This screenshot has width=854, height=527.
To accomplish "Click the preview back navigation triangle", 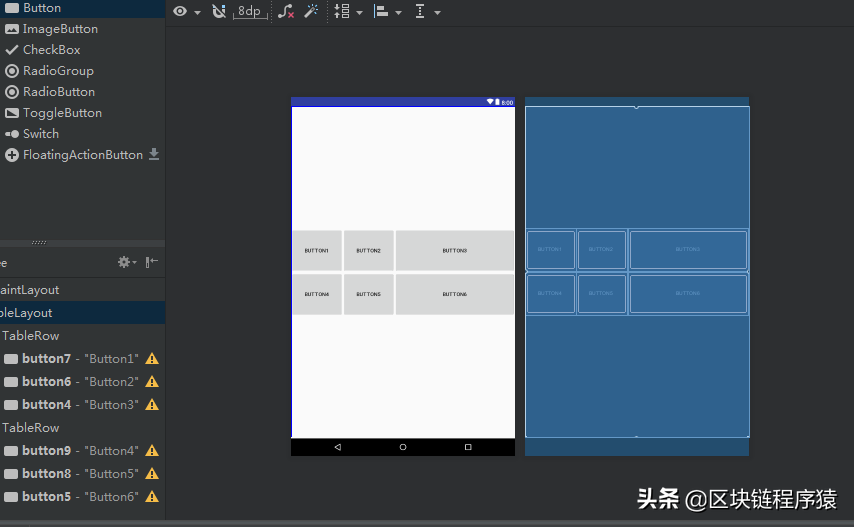I will pyautogui.click(x=338, y=447).
